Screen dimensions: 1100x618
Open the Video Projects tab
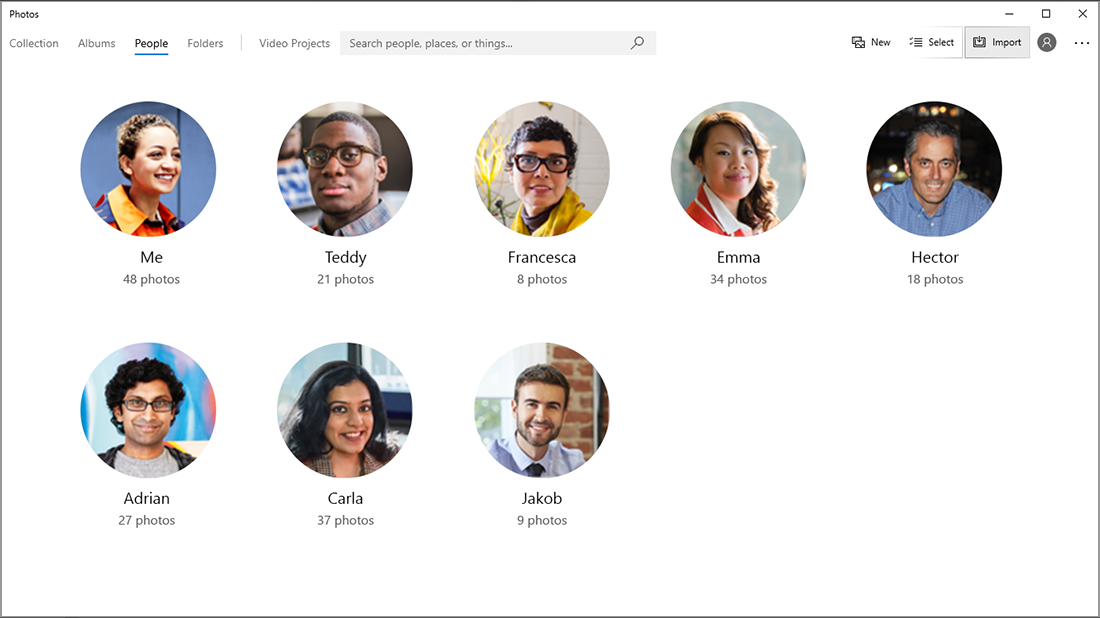[x=294, y=43]
